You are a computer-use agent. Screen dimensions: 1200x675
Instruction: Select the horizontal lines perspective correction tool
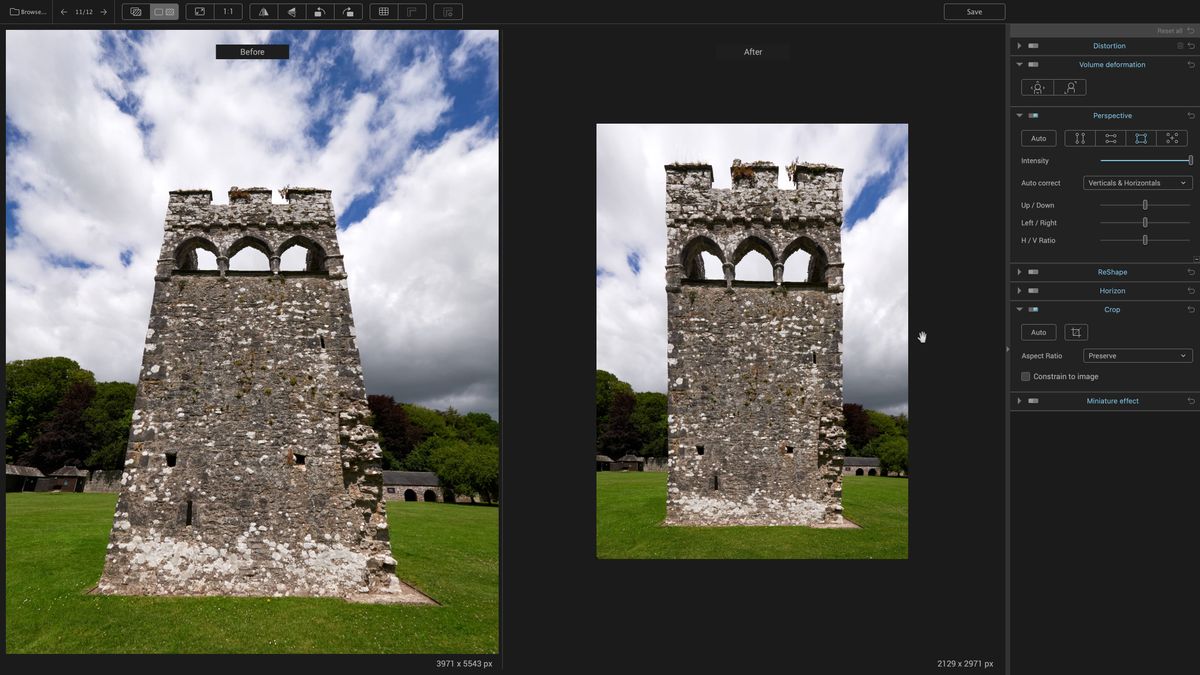[x=1110, y=138]
